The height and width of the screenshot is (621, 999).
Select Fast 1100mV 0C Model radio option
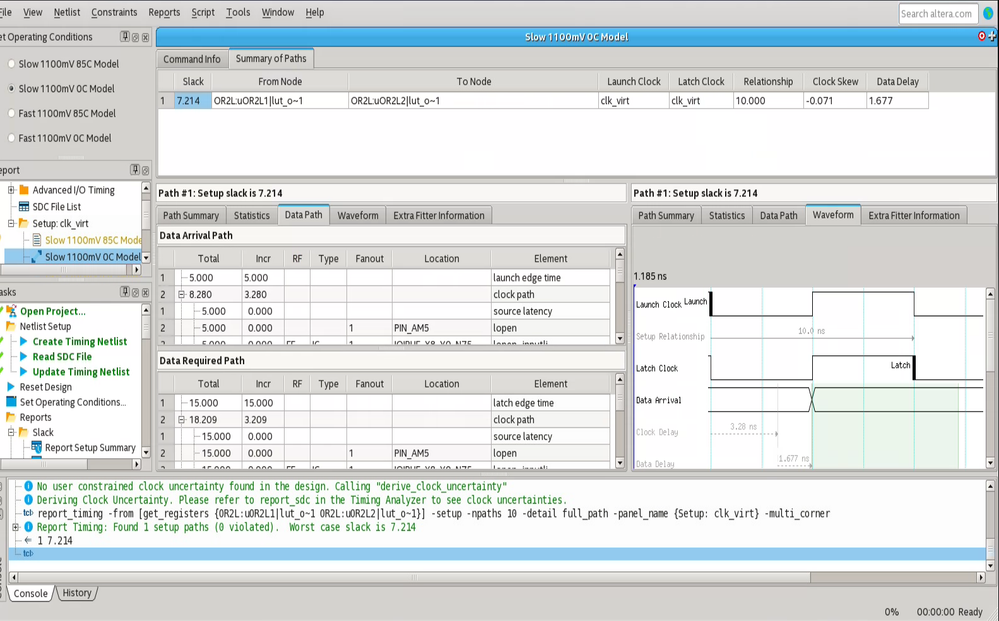point(11,139)
